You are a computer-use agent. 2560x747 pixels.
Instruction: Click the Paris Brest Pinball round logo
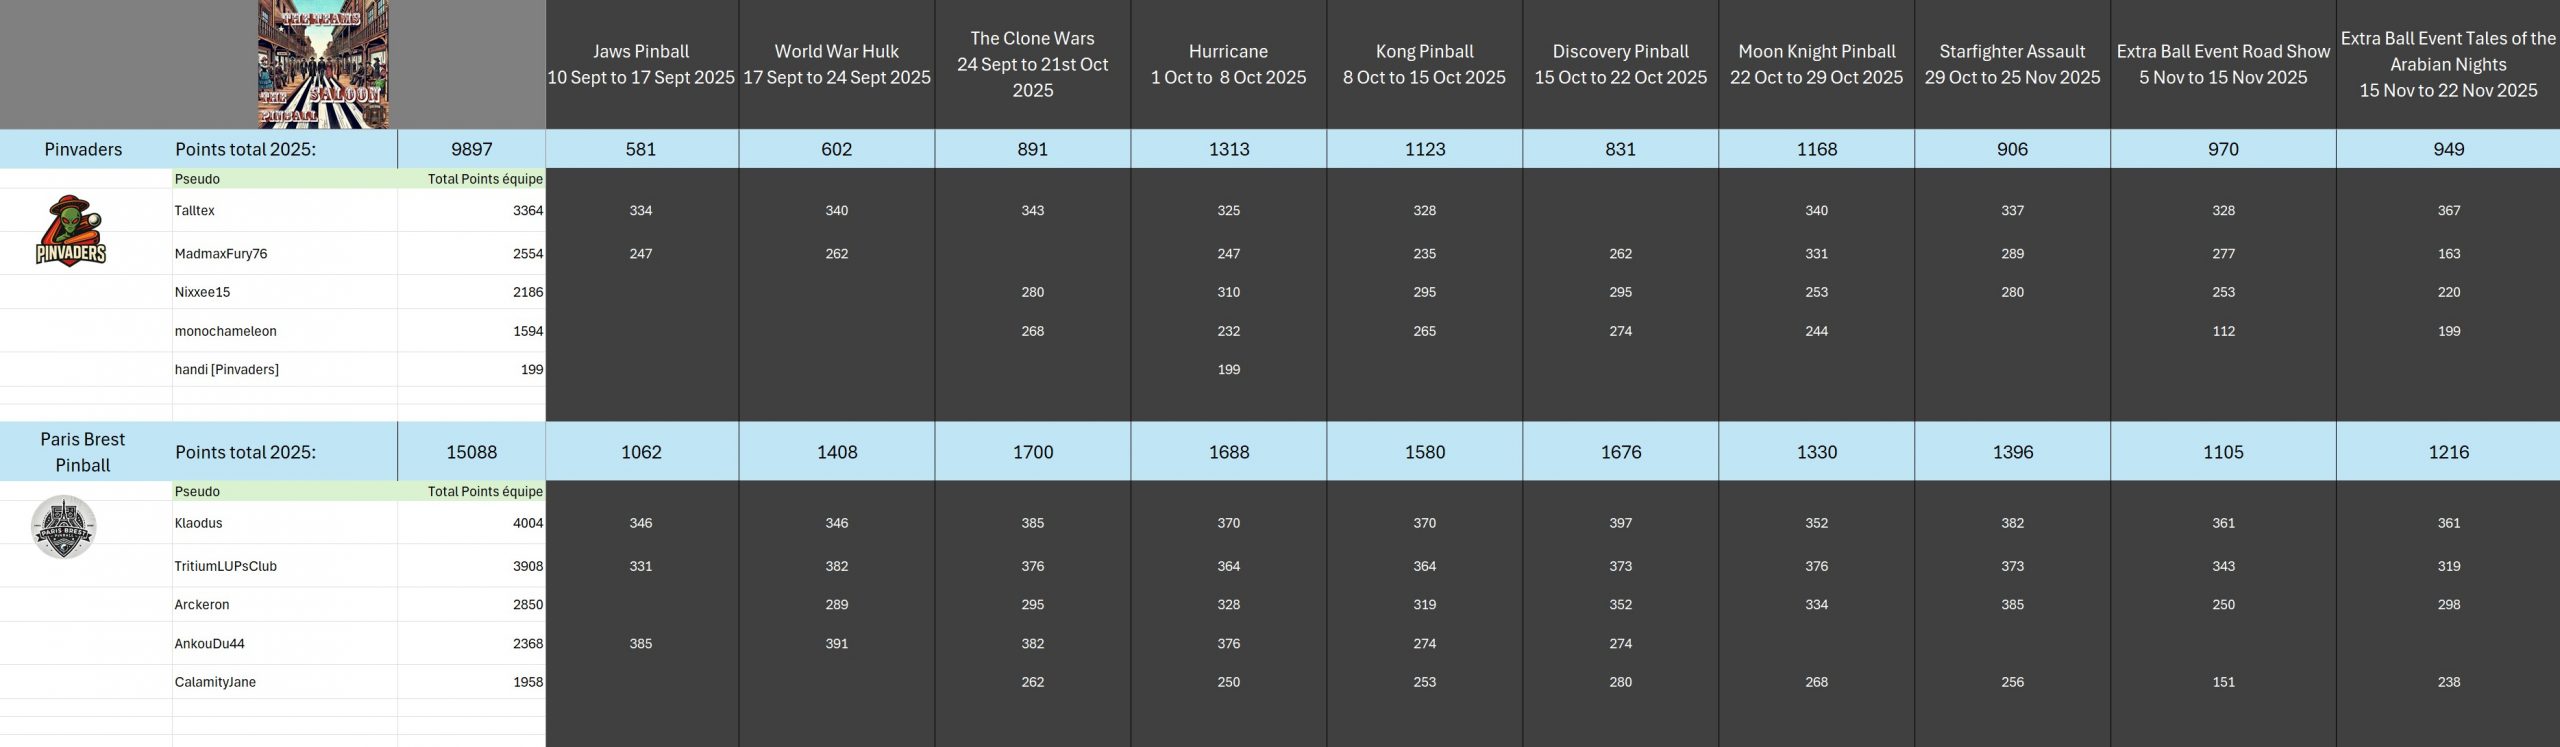point(64,527)
